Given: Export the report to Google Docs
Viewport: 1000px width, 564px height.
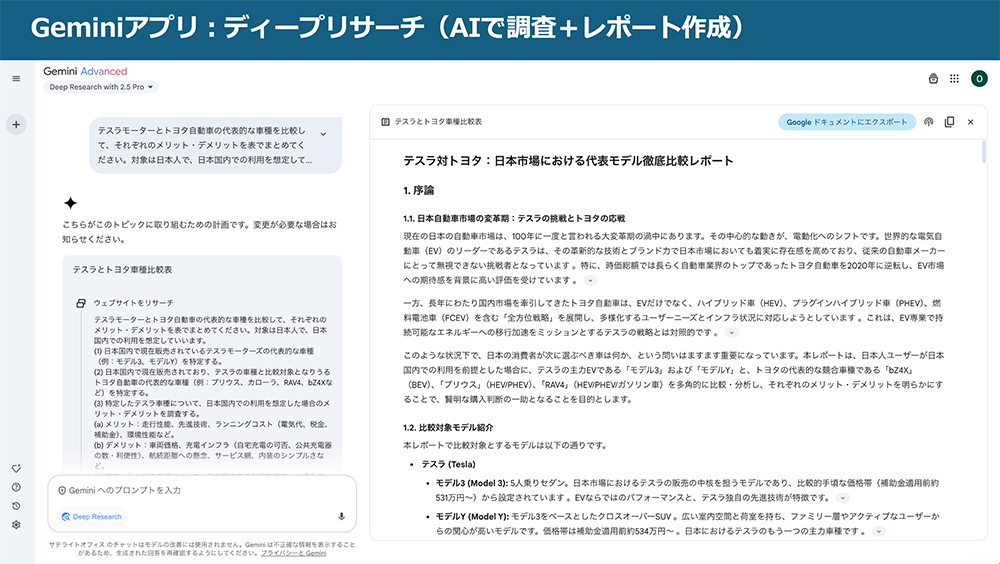Looking at the screenshot, I should (x=847, y=122).
